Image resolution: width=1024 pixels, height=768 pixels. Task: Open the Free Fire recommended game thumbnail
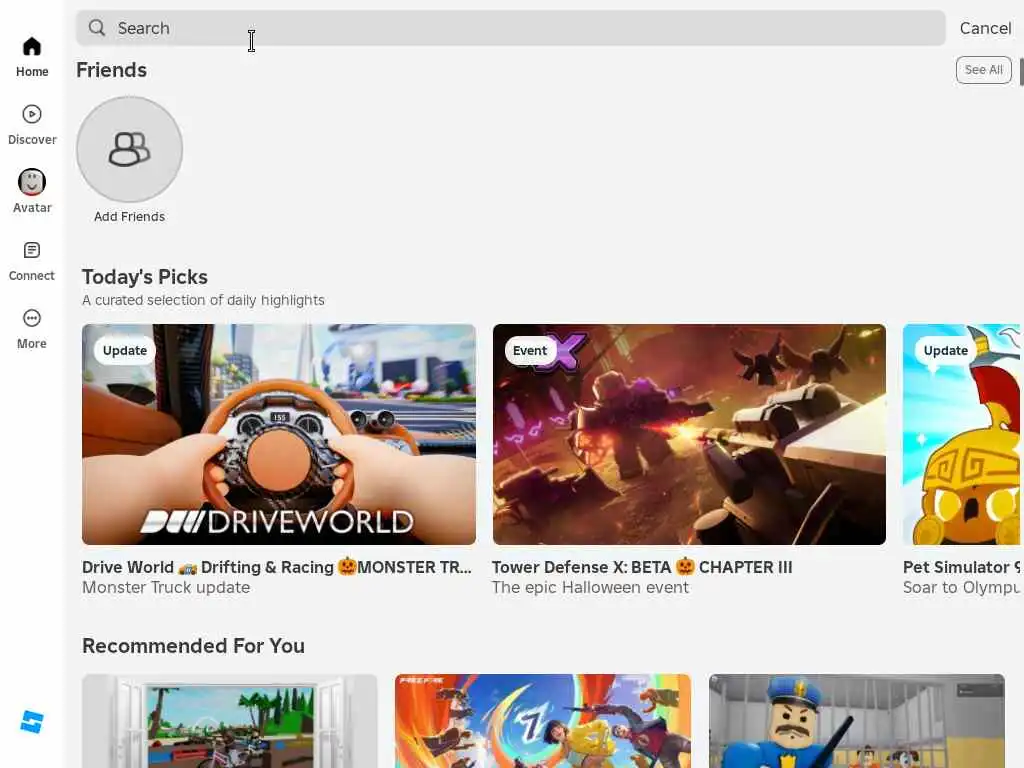pyautogui.click(x=543, y=721)
